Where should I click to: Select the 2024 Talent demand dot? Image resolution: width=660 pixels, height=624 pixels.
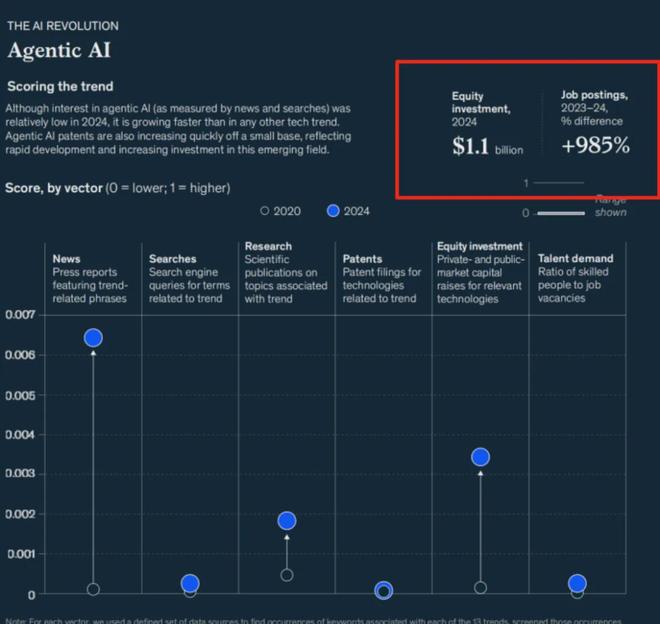pyautogui.click(x=577, y=583)
